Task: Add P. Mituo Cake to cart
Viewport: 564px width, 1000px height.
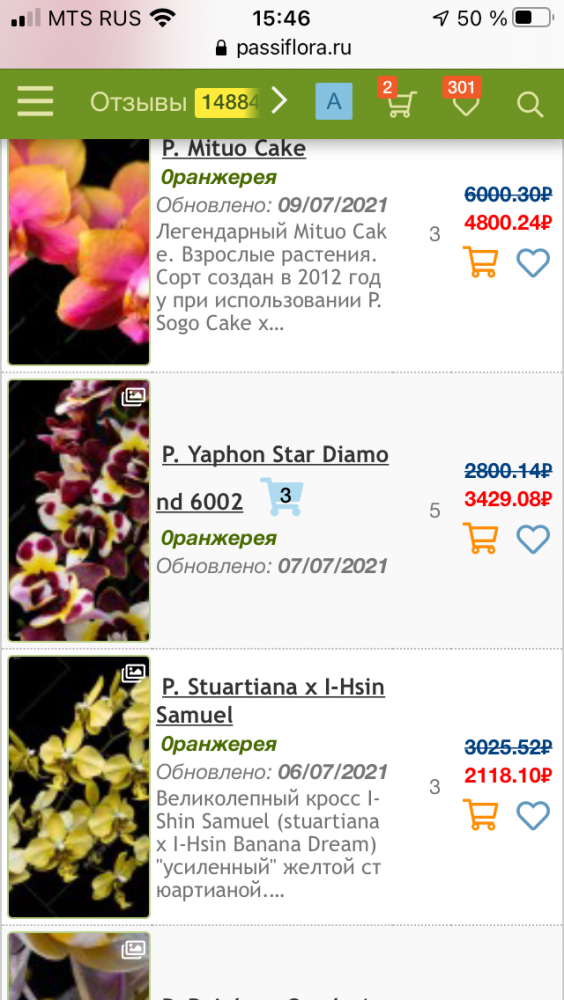Action: (x=480, y=261)
